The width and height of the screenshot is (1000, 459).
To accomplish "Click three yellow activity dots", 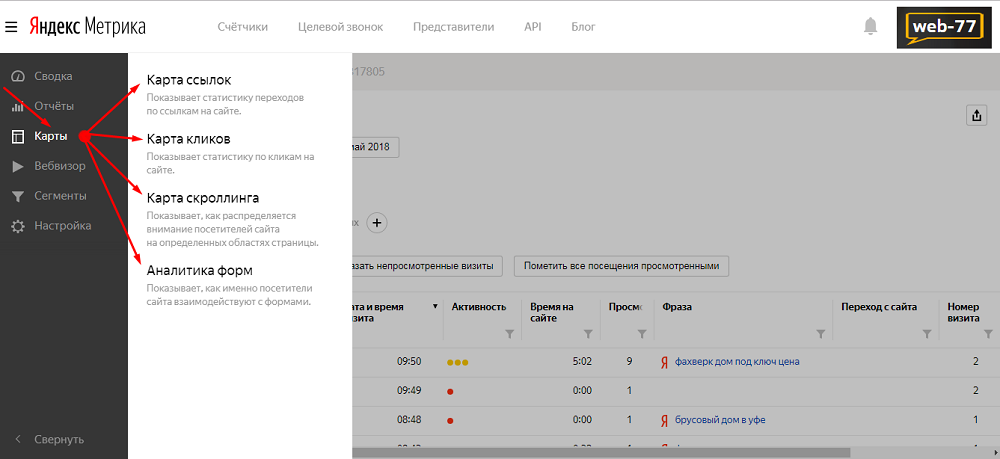I will [458, 363].
